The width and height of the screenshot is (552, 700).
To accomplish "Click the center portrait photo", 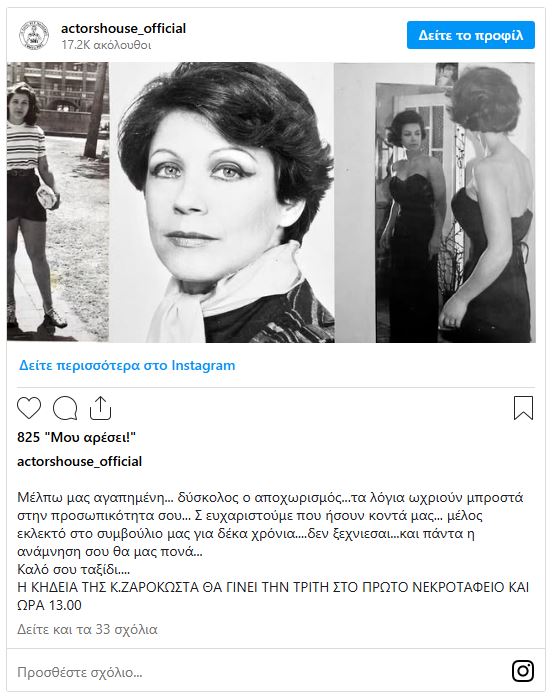I will tap(222, 202).
